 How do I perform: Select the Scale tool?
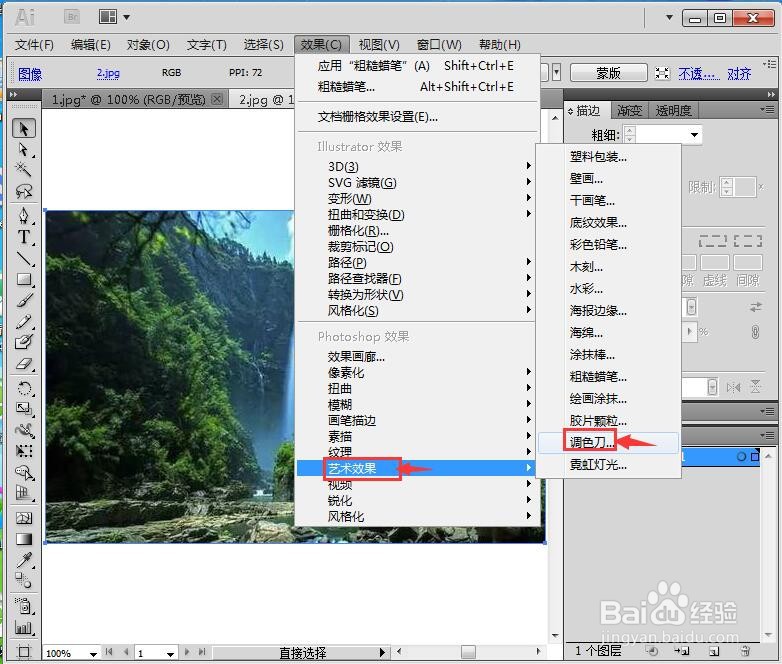coord(23,409)
